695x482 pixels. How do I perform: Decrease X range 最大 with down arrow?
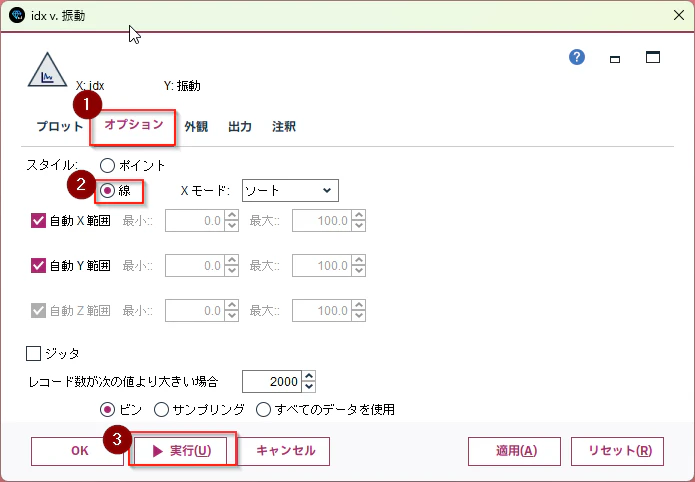coord(359,226)
